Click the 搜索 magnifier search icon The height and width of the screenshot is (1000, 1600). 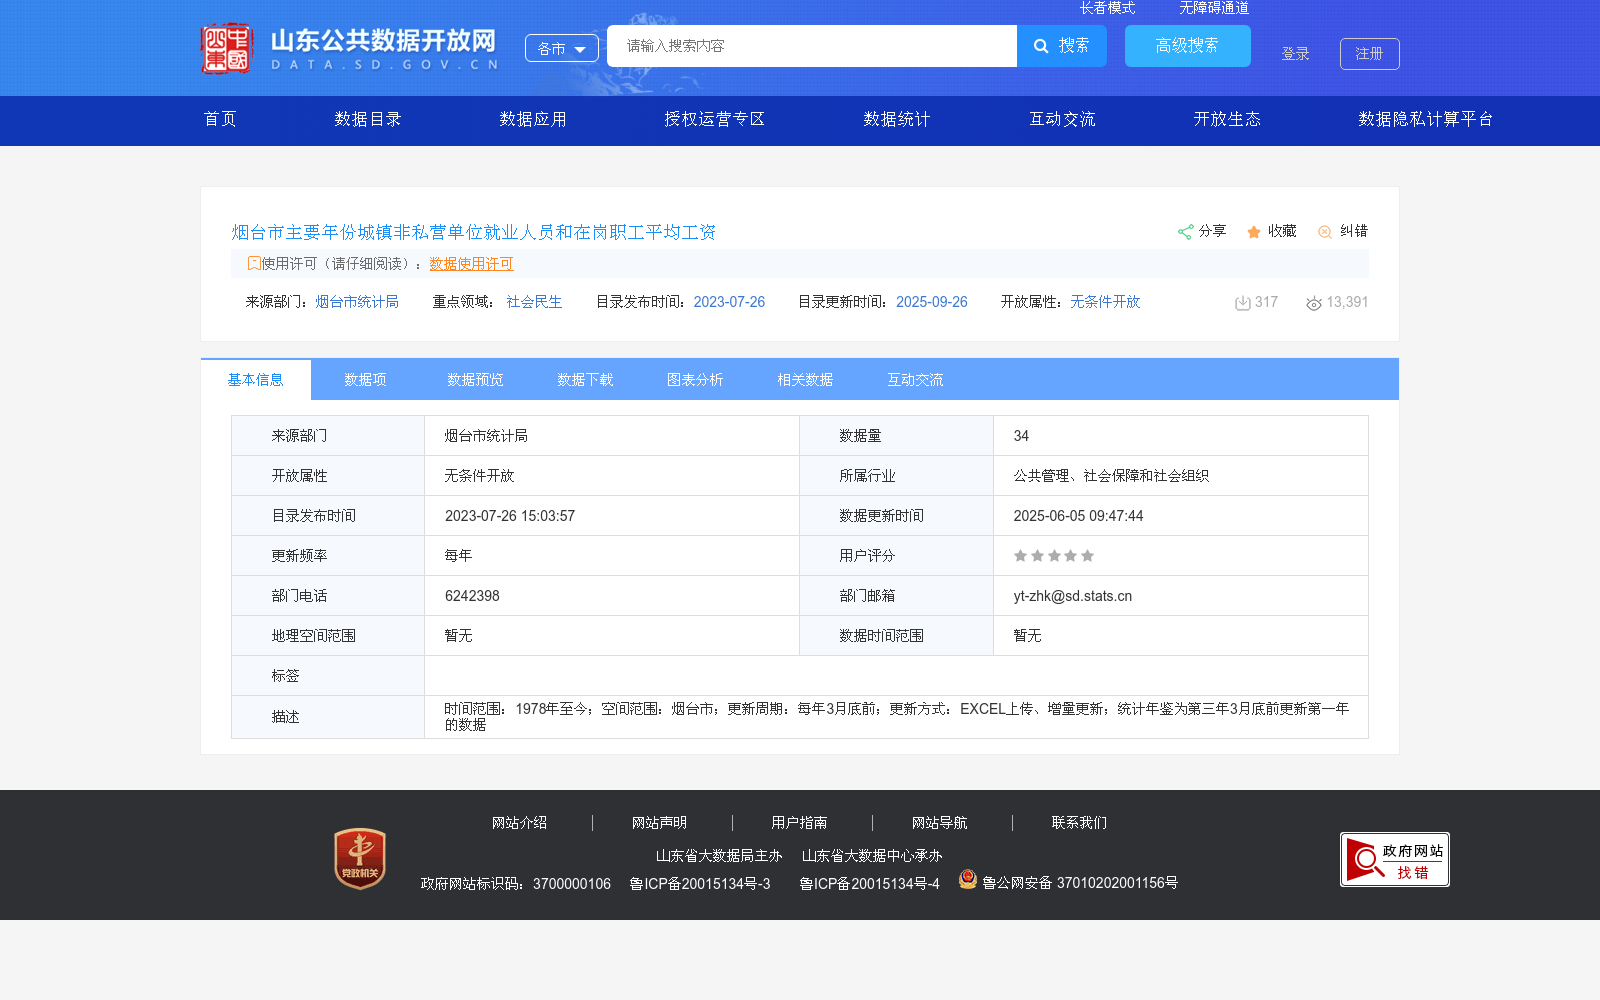(x=1040, y=45)
